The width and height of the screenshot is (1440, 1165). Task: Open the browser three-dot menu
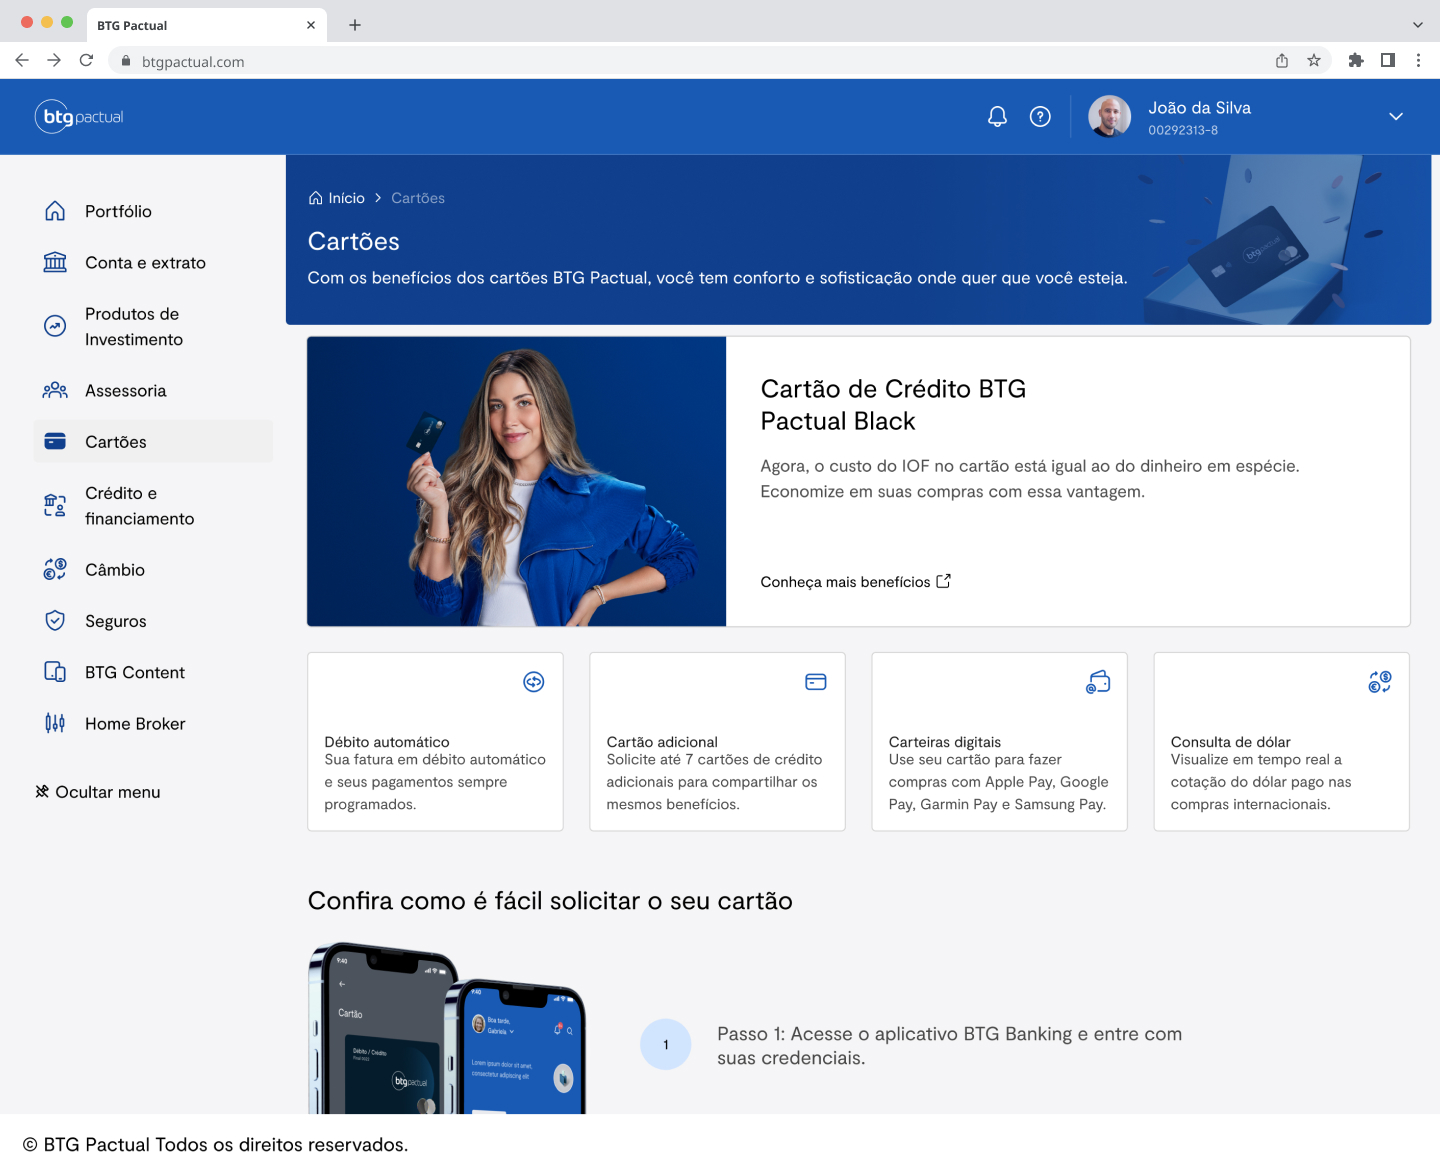coord(1418,61)
